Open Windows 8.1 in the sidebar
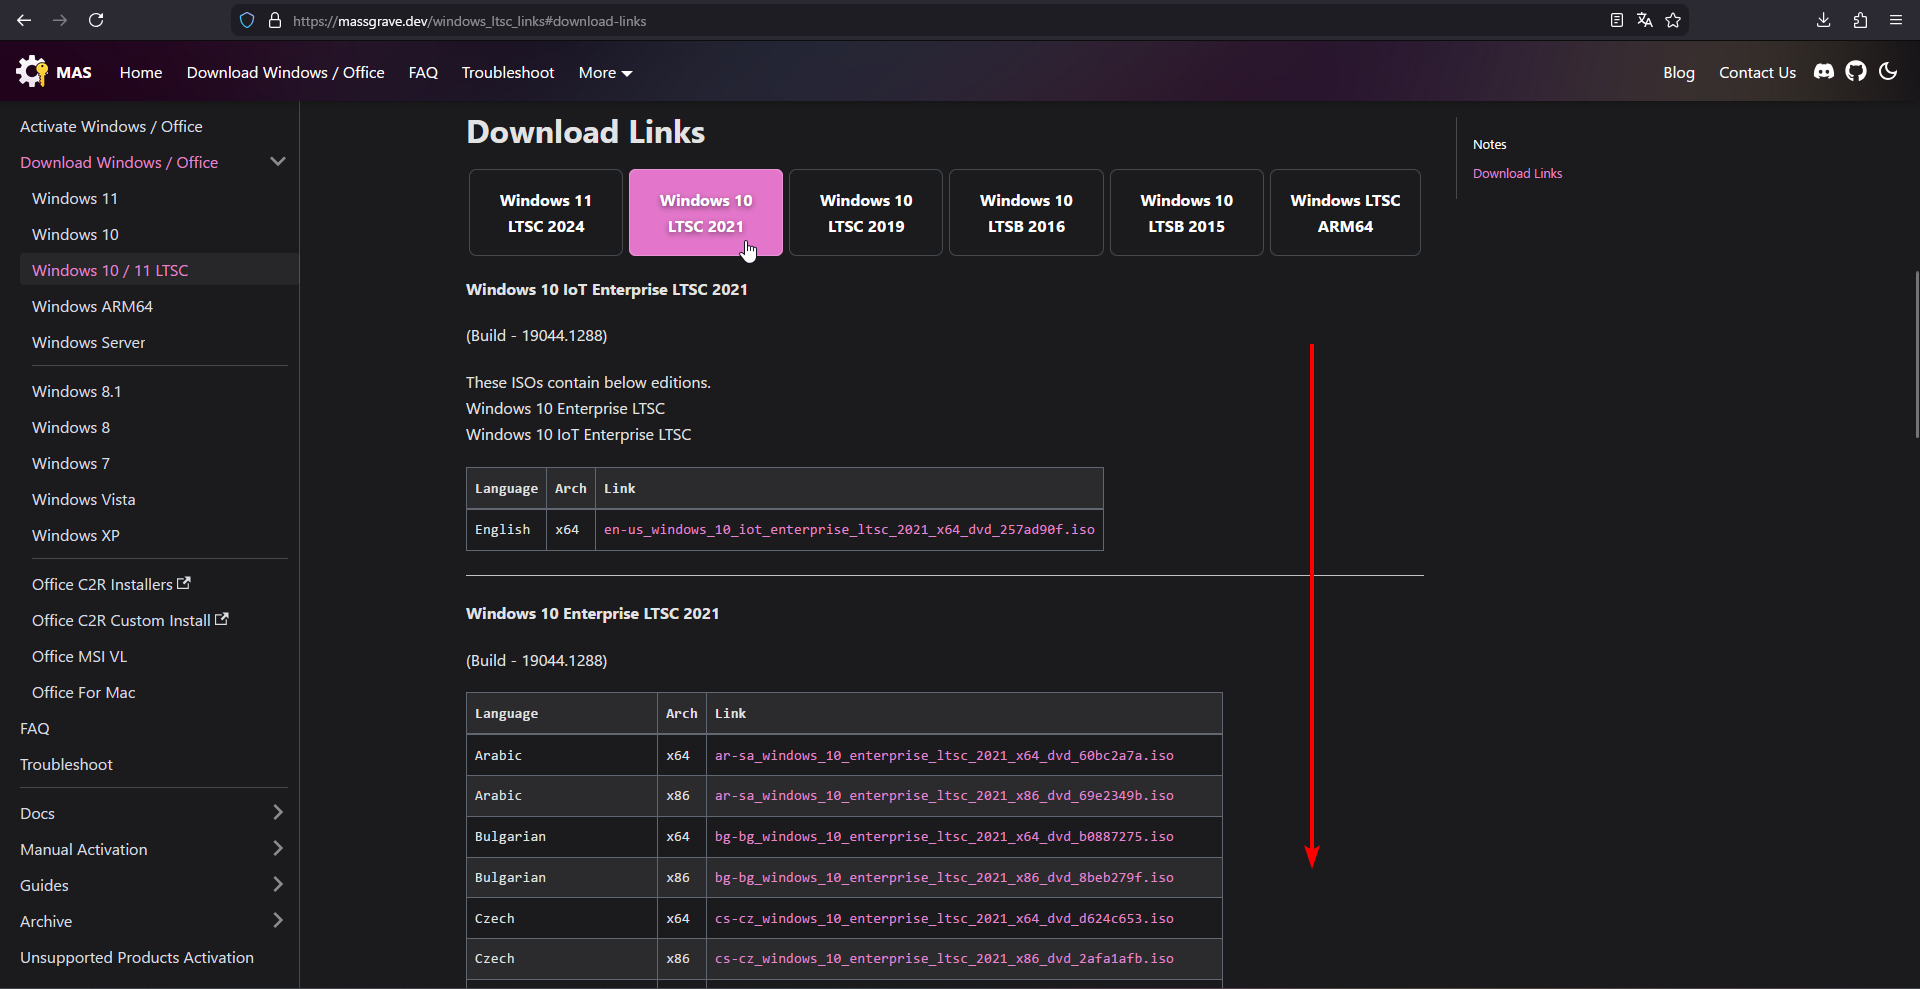 click(76, 391)
